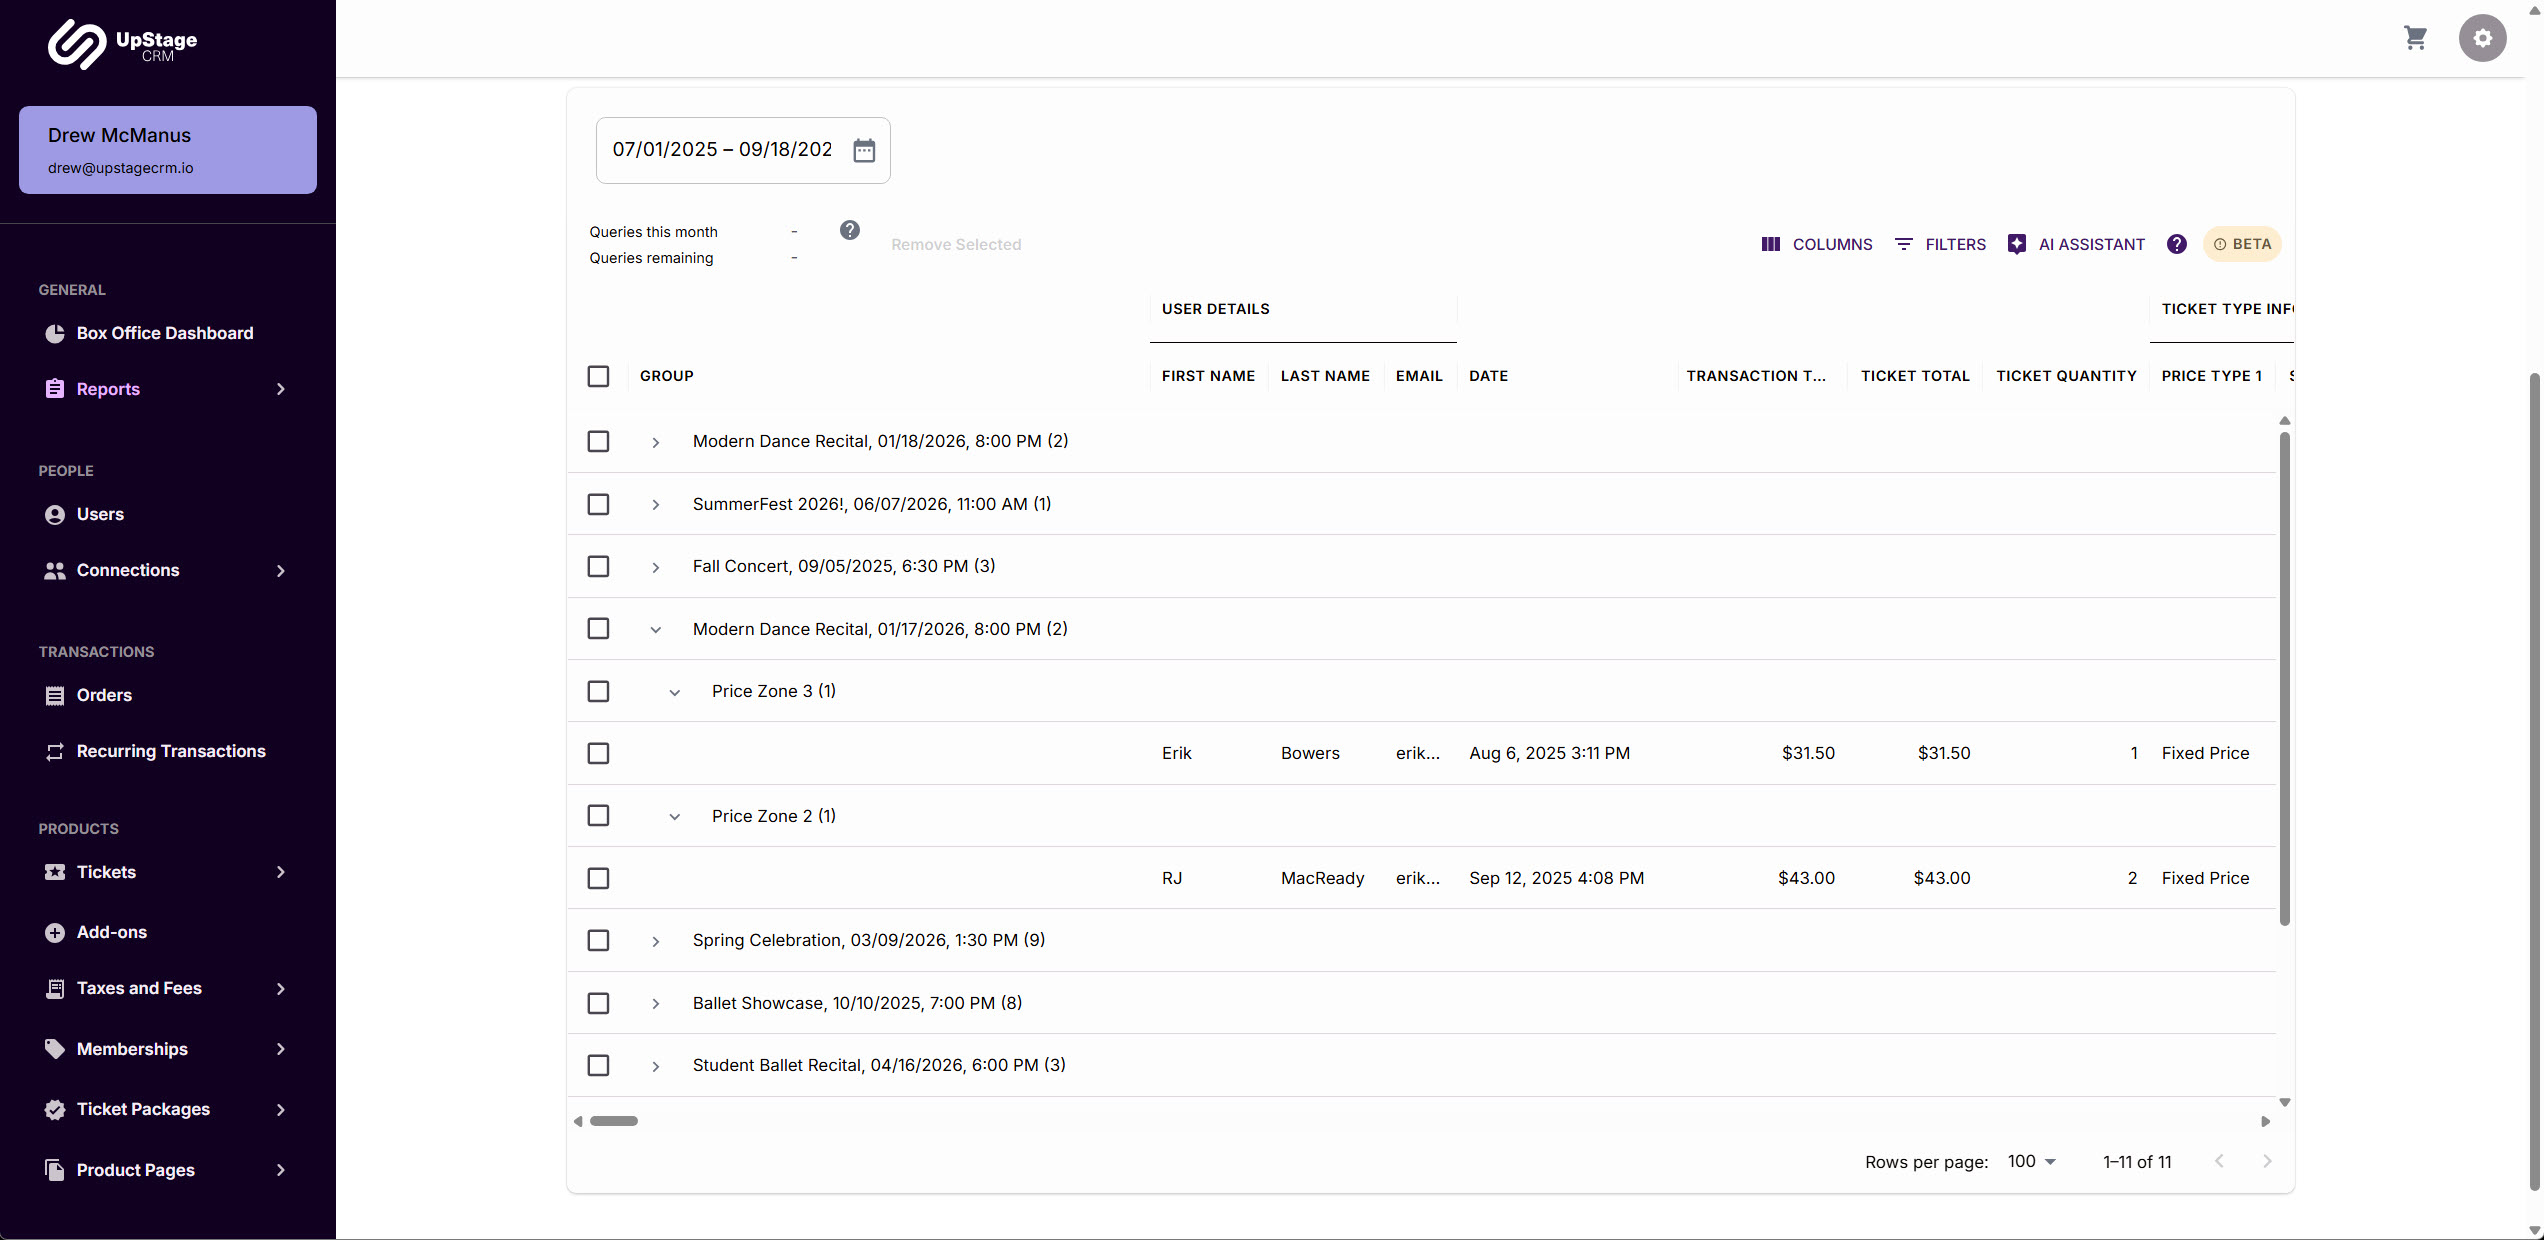Open the Filters panel

[1940, 244]
